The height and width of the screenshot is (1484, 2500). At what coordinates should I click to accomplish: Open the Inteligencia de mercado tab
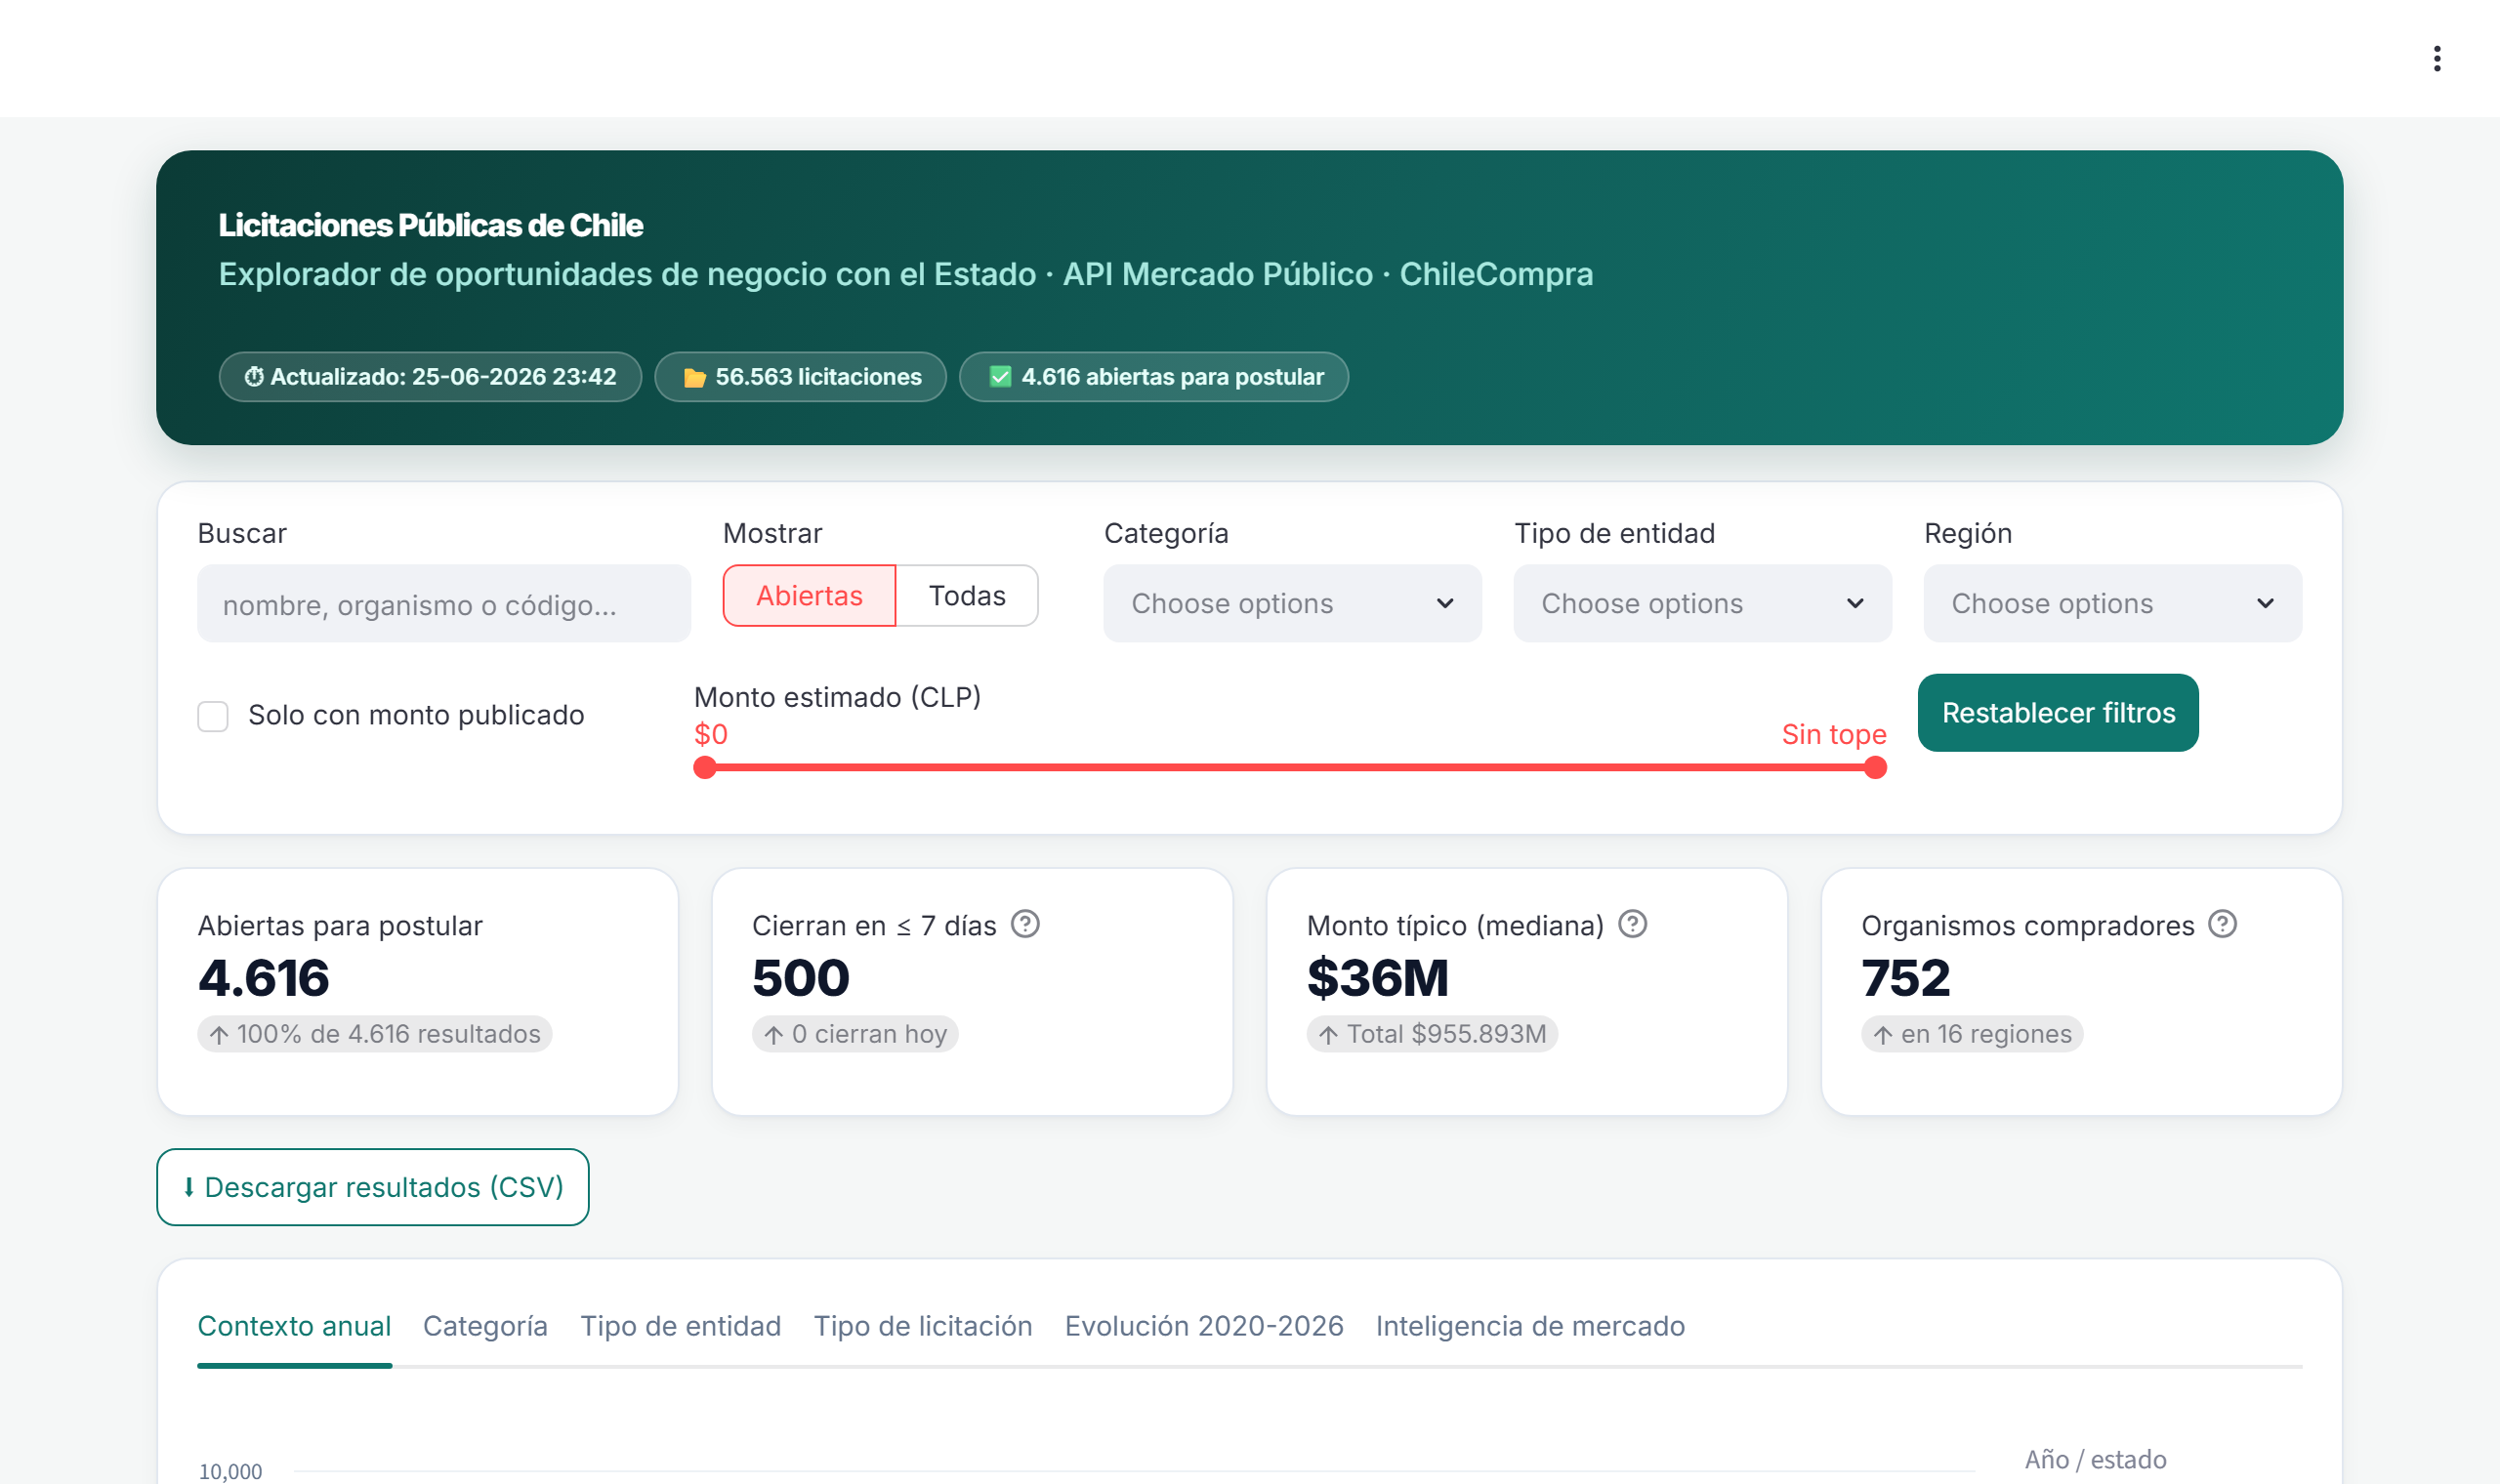click(1530, 1326)
